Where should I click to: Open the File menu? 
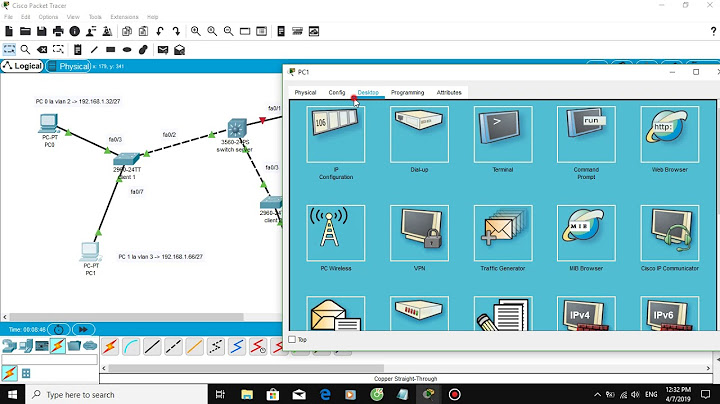(8, 17)
